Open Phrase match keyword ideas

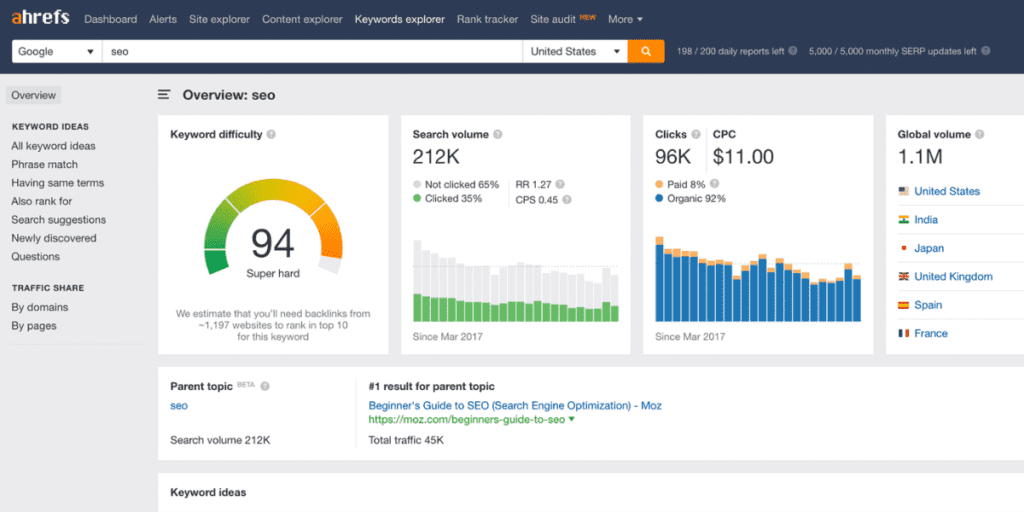pos(44,164)
